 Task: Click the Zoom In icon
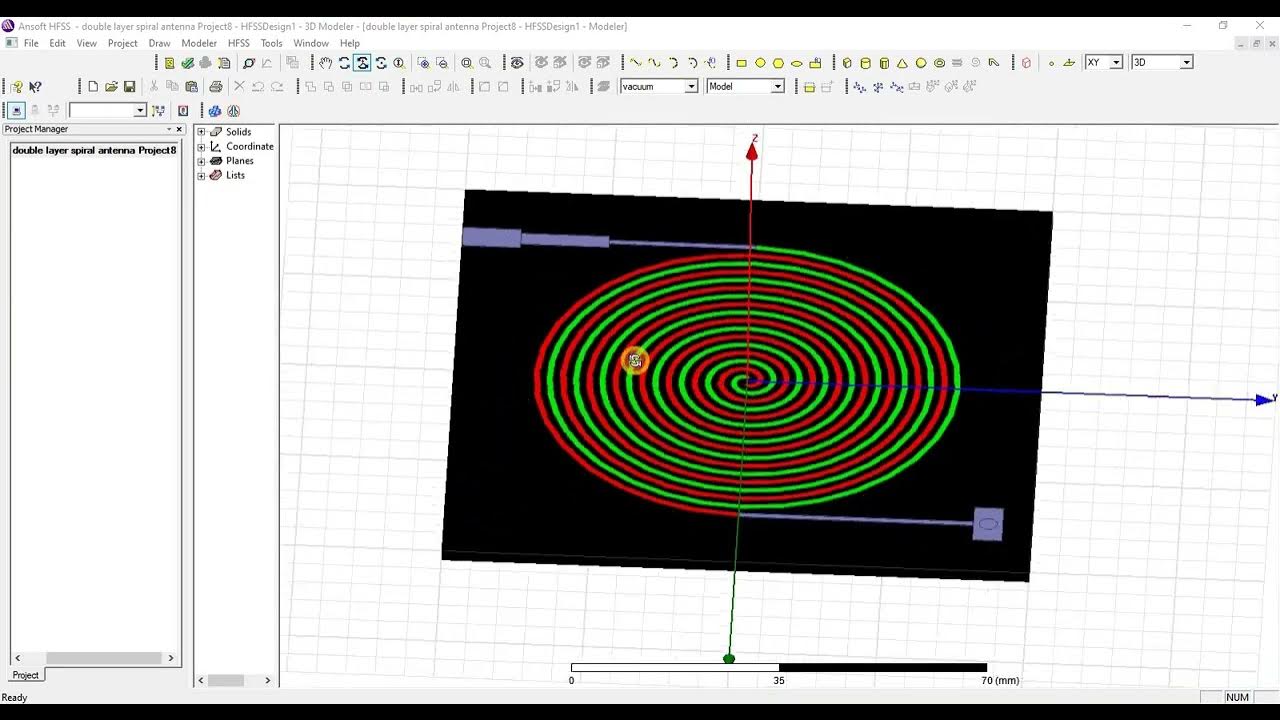click(424, 63)
